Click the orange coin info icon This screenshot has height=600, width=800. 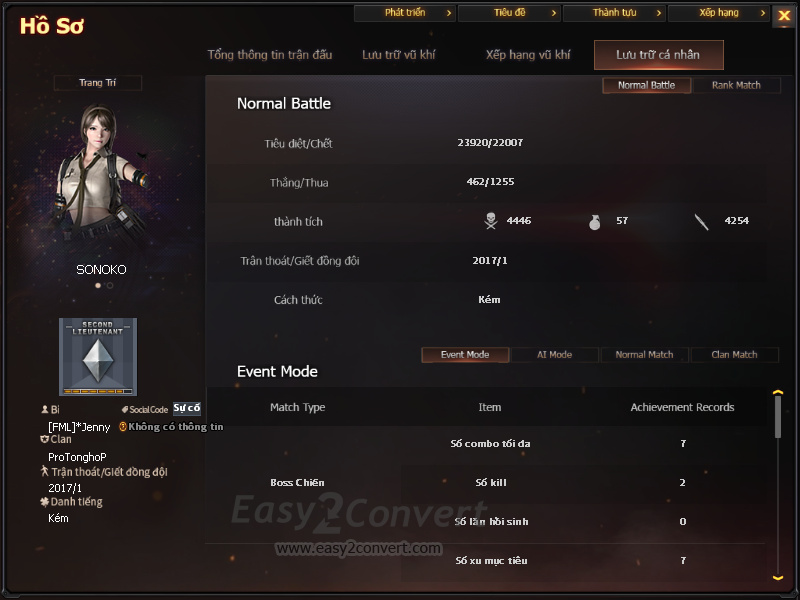click(122, 427)
